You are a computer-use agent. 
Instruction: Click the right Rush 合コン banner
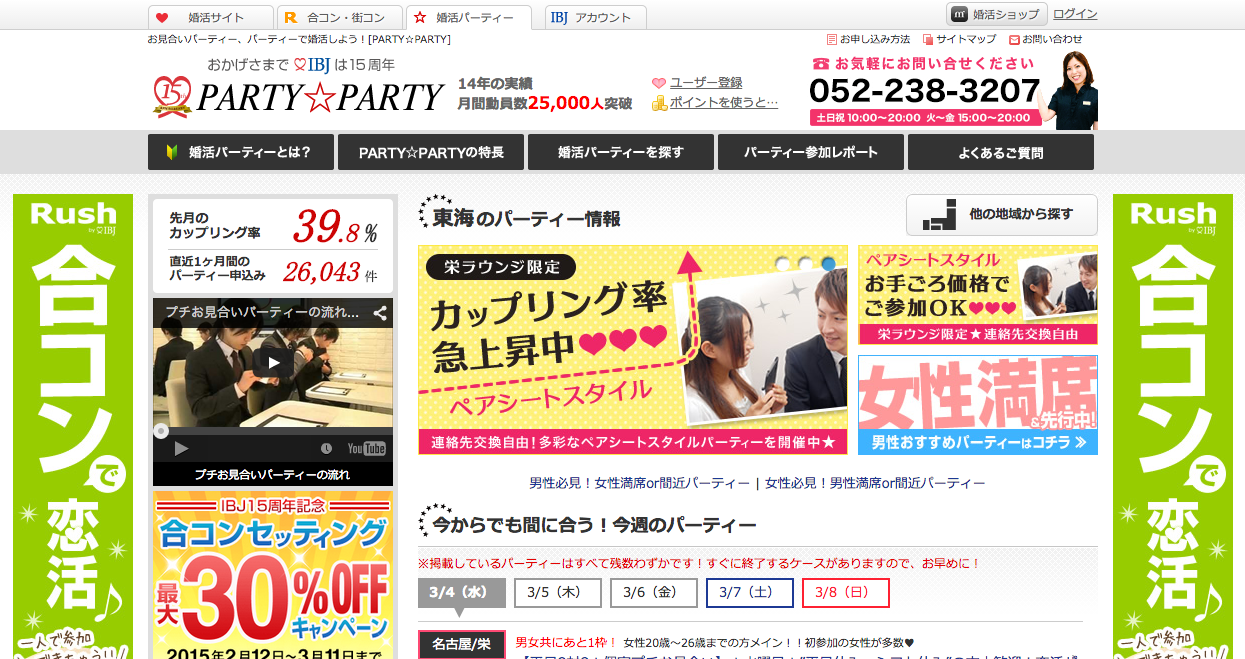(1173, 426)
